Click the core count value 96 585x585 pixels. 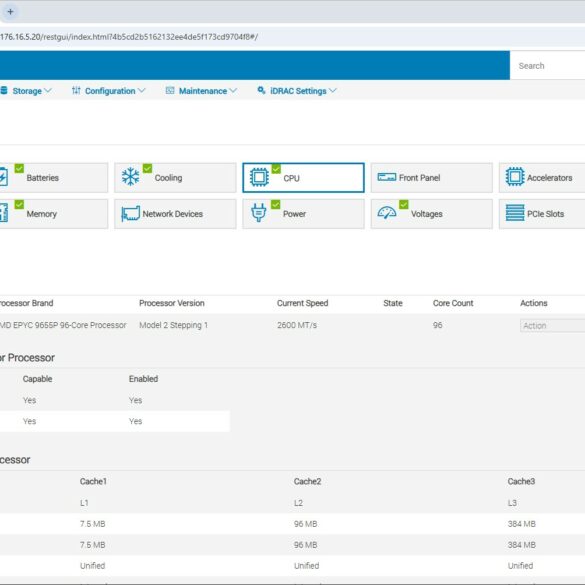(438, 325)
